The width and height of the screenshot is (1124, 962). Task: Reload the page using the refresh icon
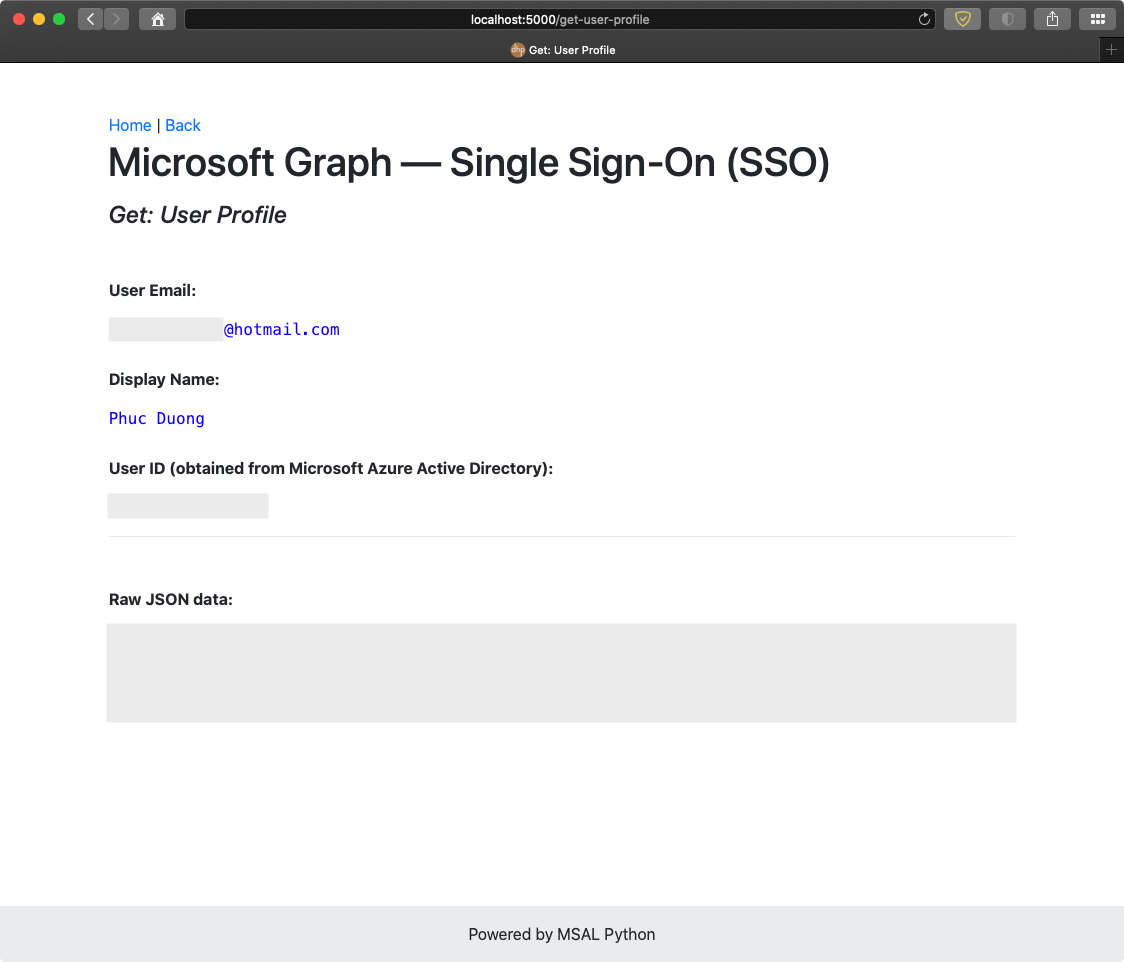click(x=924, y=18)
